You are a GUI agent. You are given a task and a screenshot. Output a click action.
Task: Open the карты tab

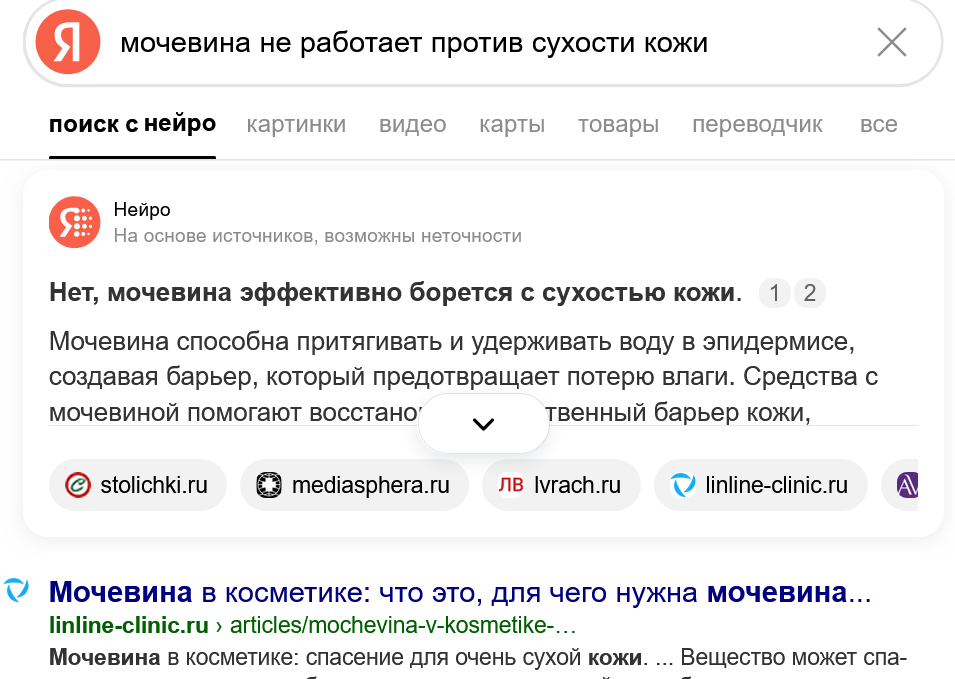tap(512, 125)
